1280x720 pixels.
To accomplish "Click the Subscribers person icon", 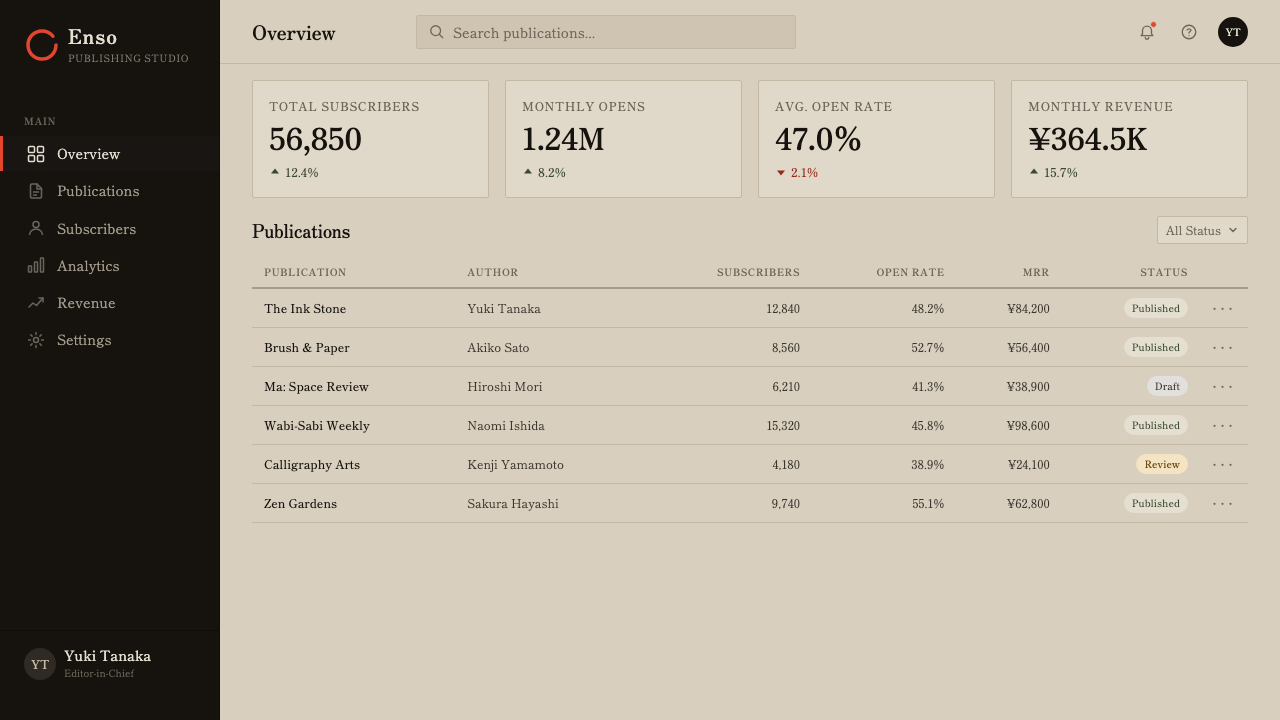I will (x=36, y=228).
